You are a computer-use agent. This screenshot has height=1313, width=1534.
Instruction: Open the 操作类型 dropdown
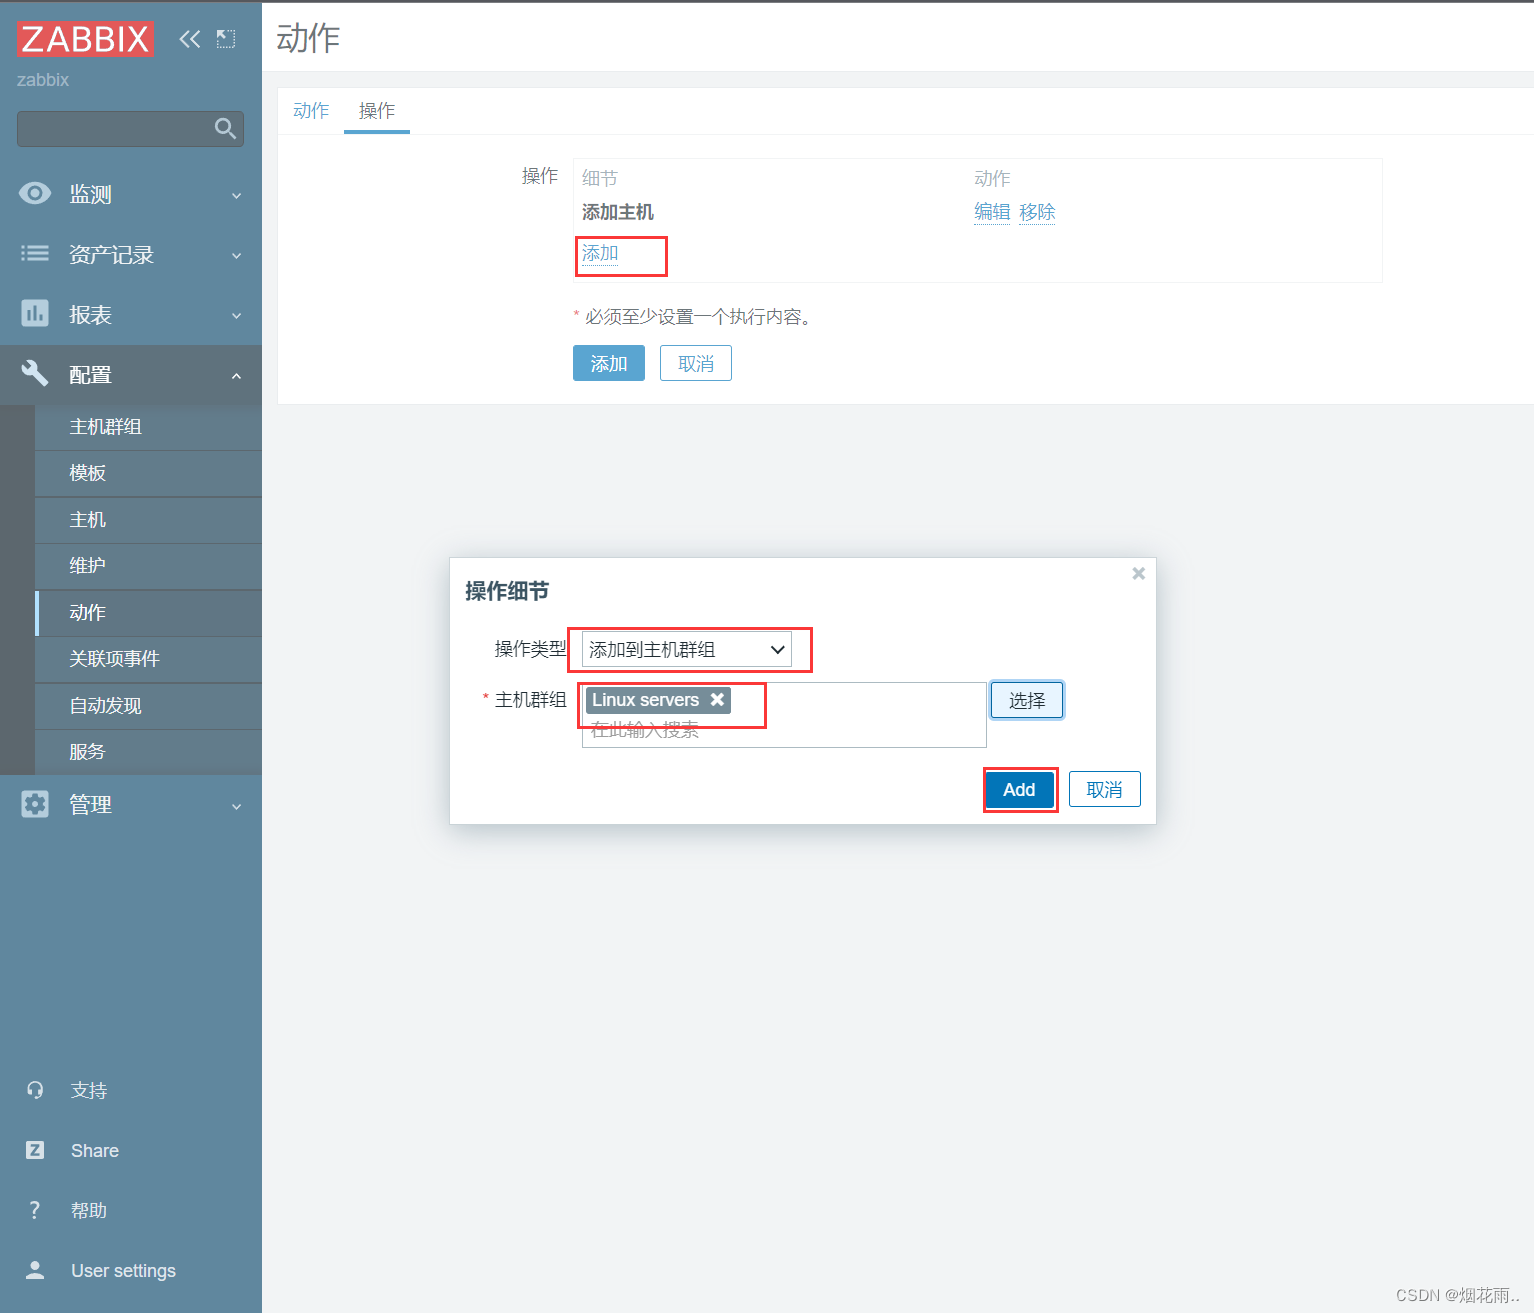pos(687,649)
